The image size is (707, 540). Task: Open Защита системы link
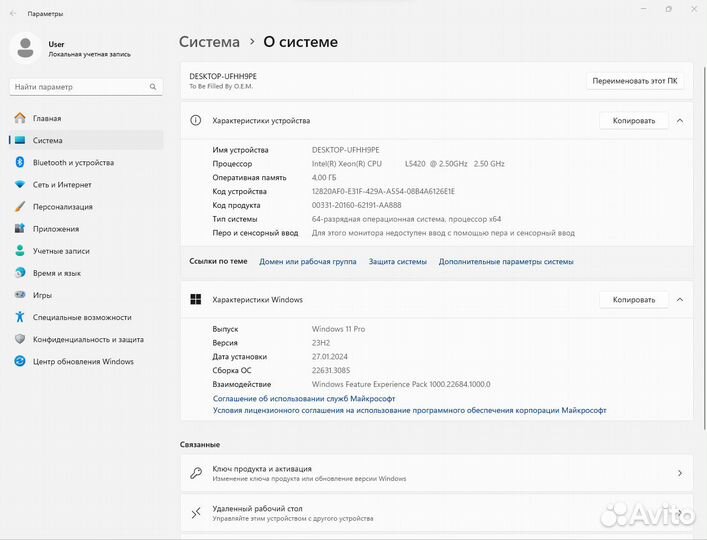point(398,261)
